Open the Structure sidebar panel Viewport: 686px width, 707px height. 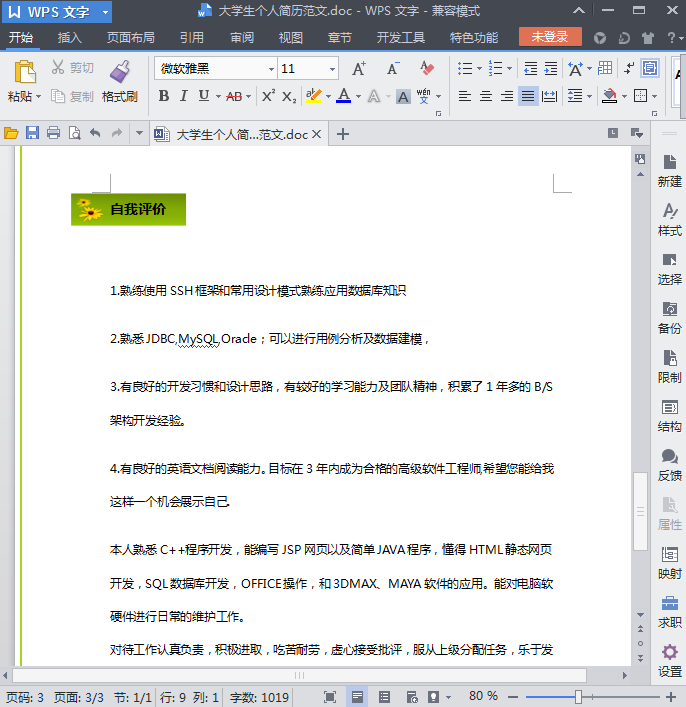tap(669, 416)
